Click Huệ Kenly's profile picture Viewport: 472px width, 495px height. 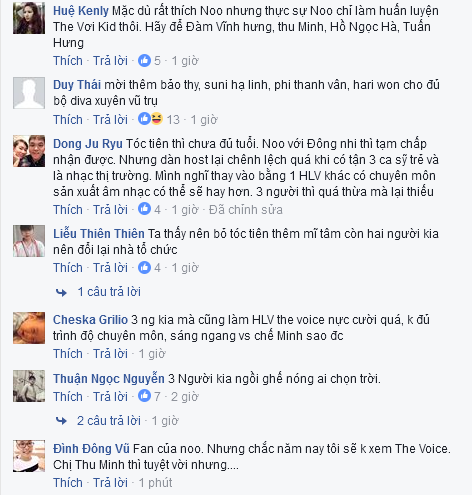[x=29, y=18]
